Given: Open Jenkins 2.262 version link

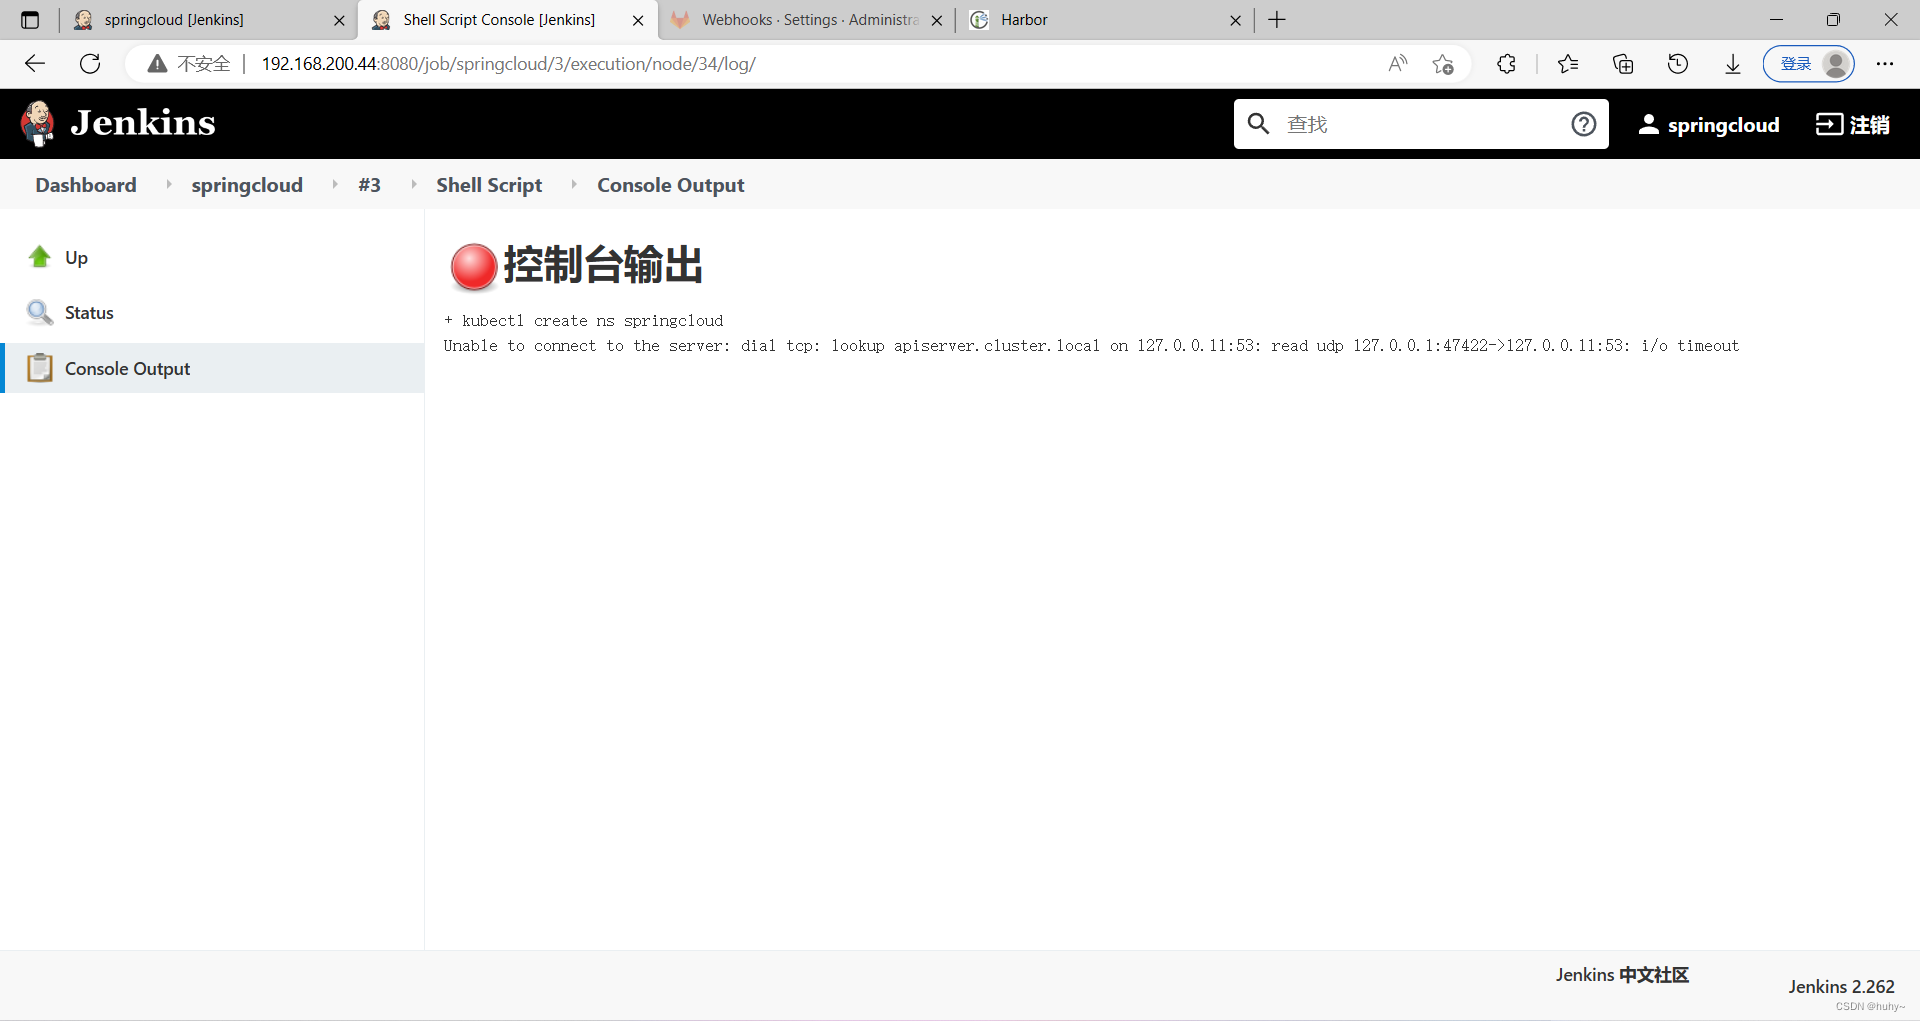Looking at the screenshot, I should (1841, 986).
